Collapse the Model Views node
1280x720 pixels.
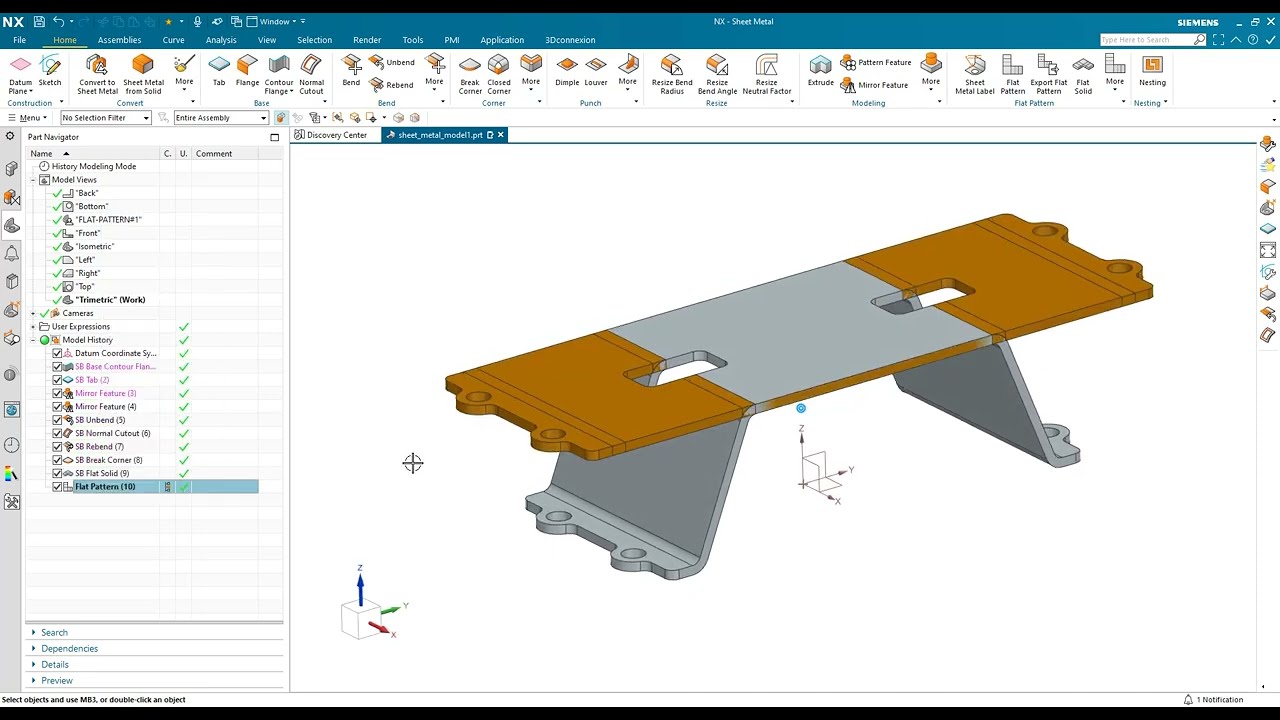[33, 180]
